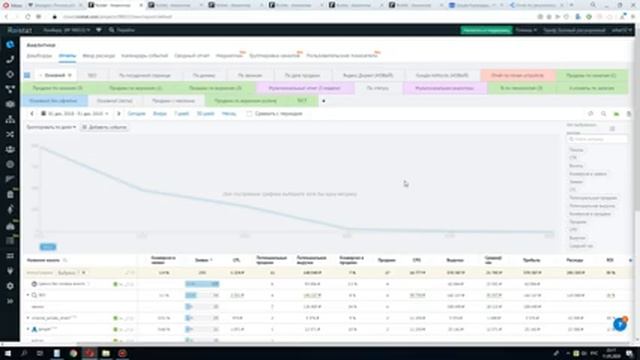This screenshot has width=640, height=360.
Task: Open Группировка каналов tab
Action: click(274, 56)
